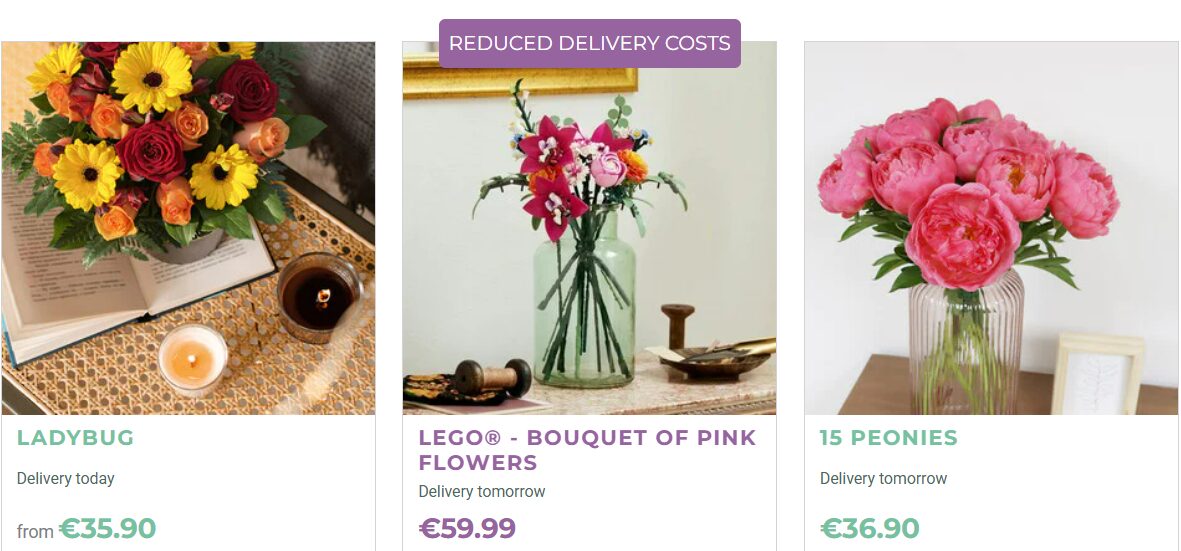Click the ribbed glass vase holding the peonies
Image resolution: width=1181 pixels, height=551 pixels.
pos(965,345)
